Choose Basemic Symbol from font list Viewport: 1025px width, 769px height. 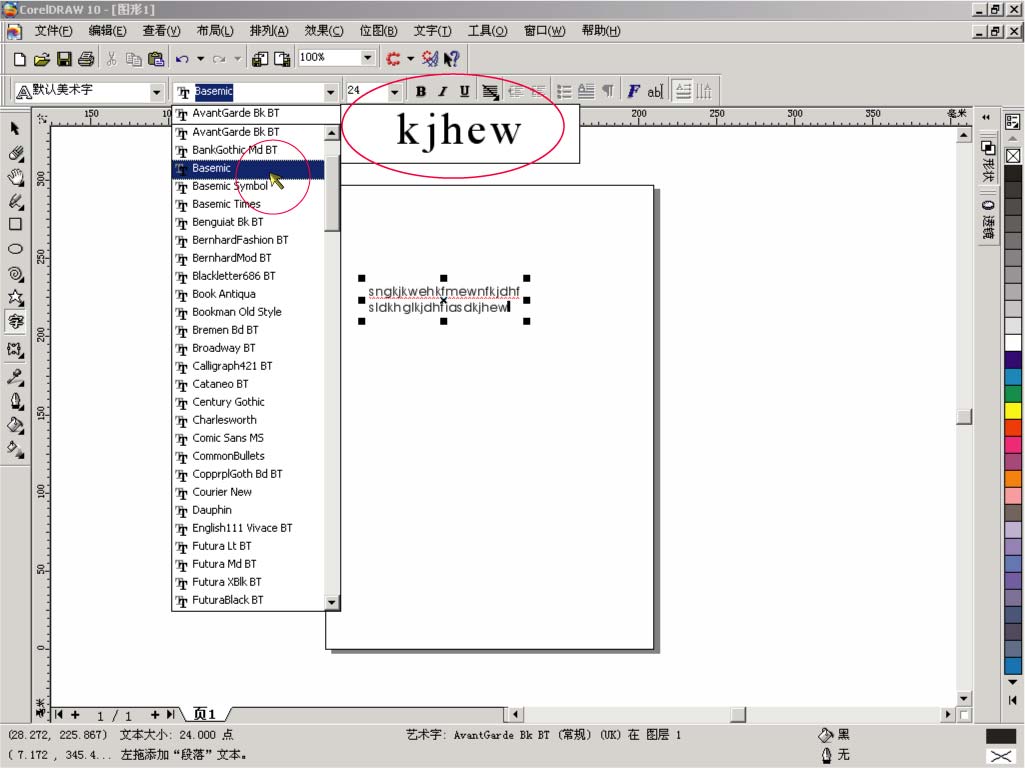248,186
